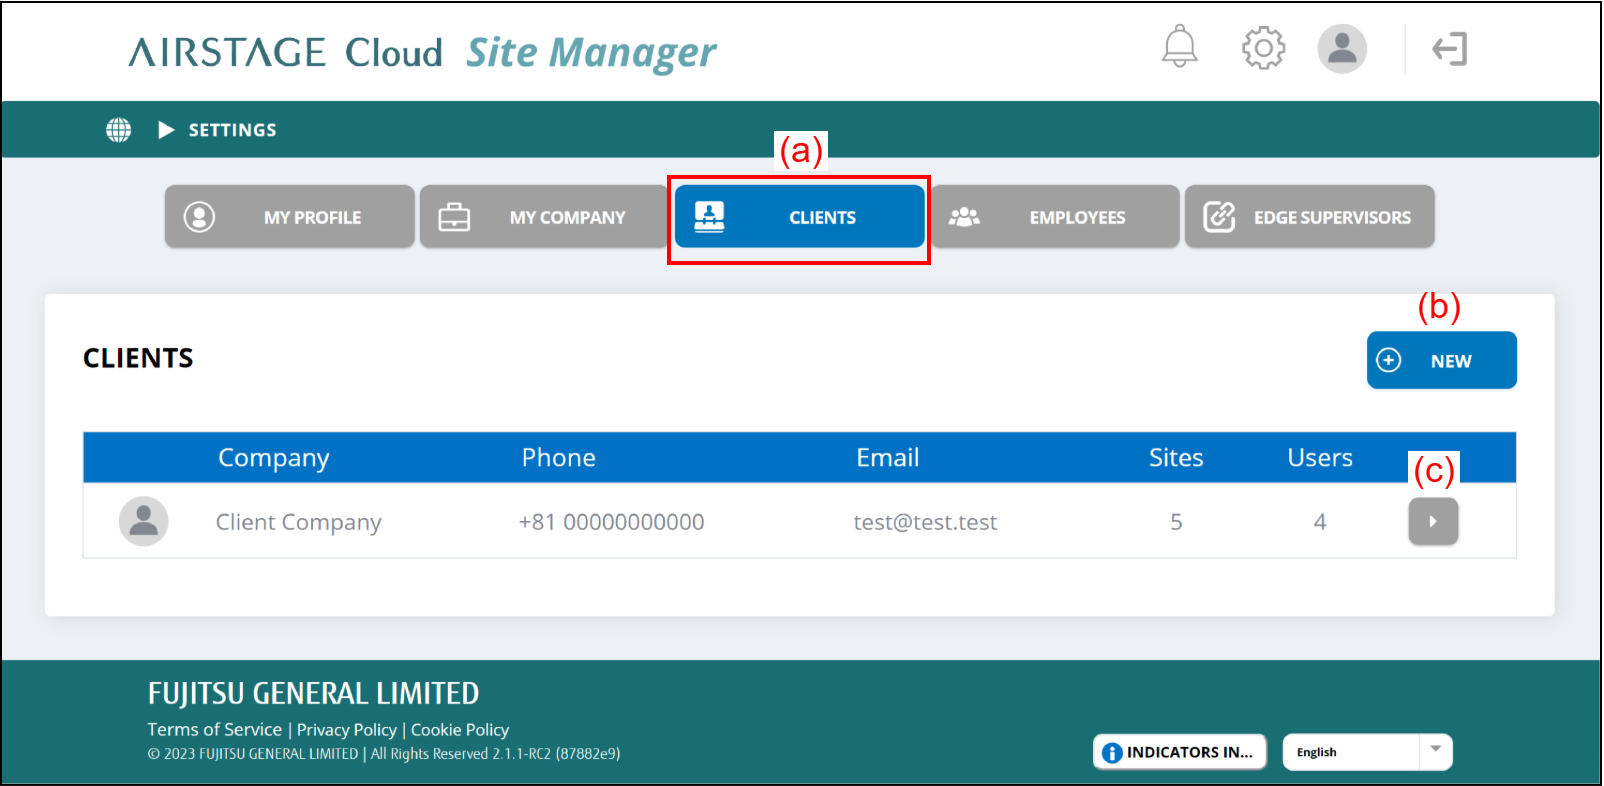Open the Cookie Policy link

tap(460, 730)
